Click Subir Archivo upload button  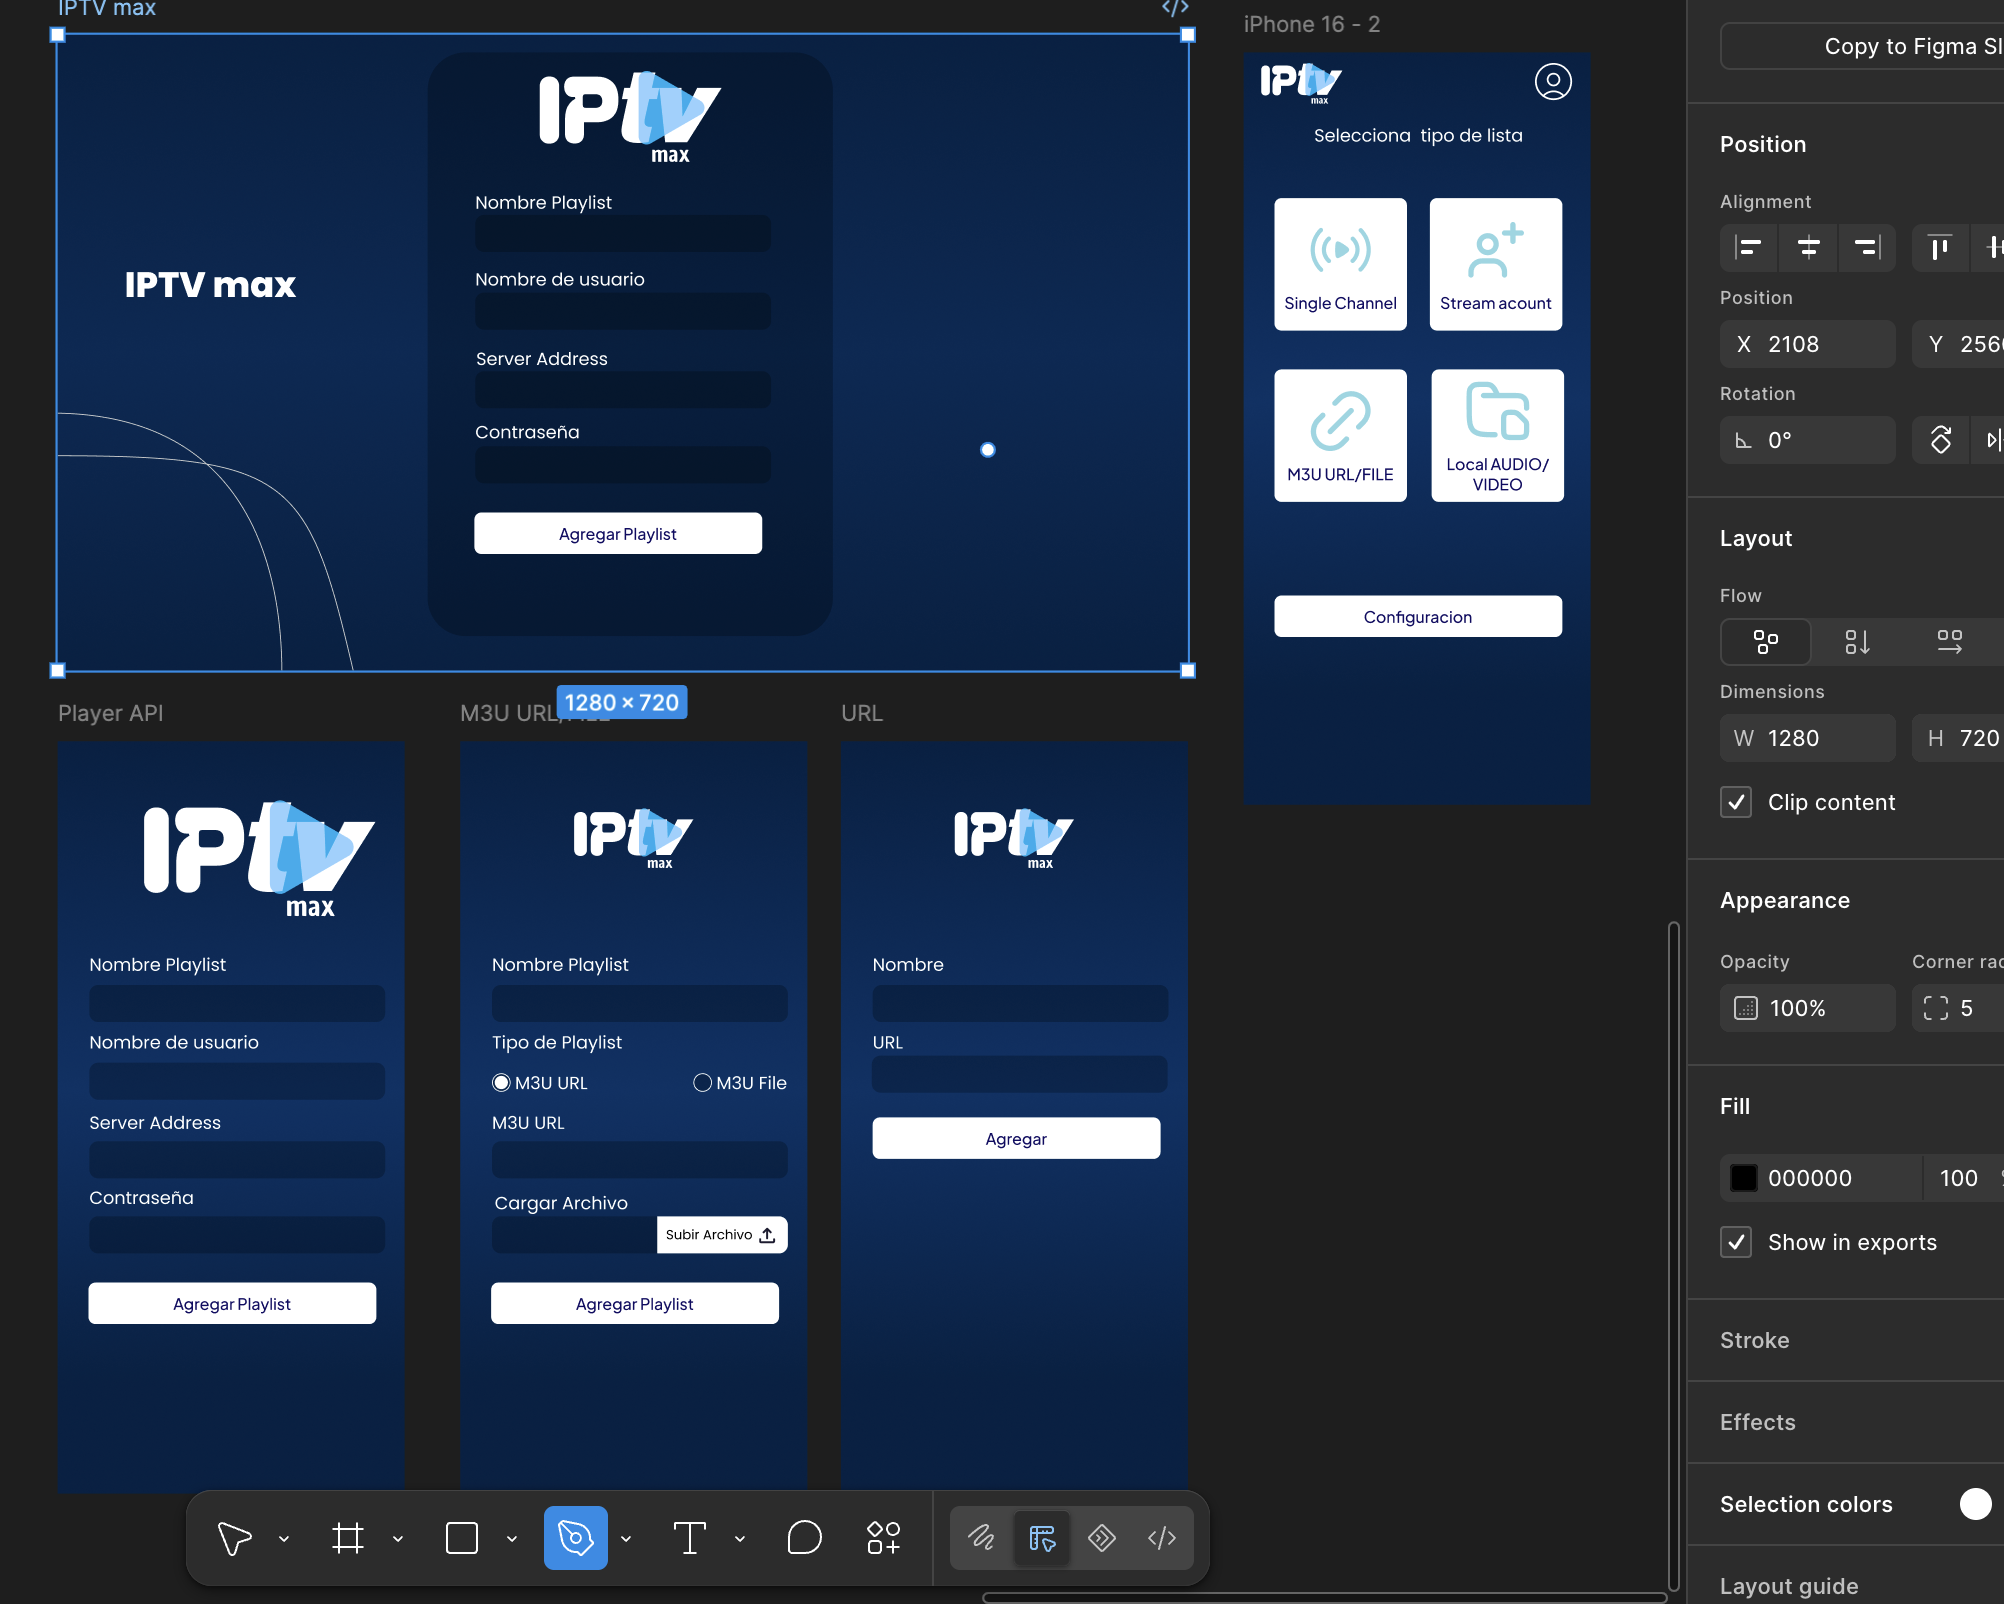click(722, 1235)
